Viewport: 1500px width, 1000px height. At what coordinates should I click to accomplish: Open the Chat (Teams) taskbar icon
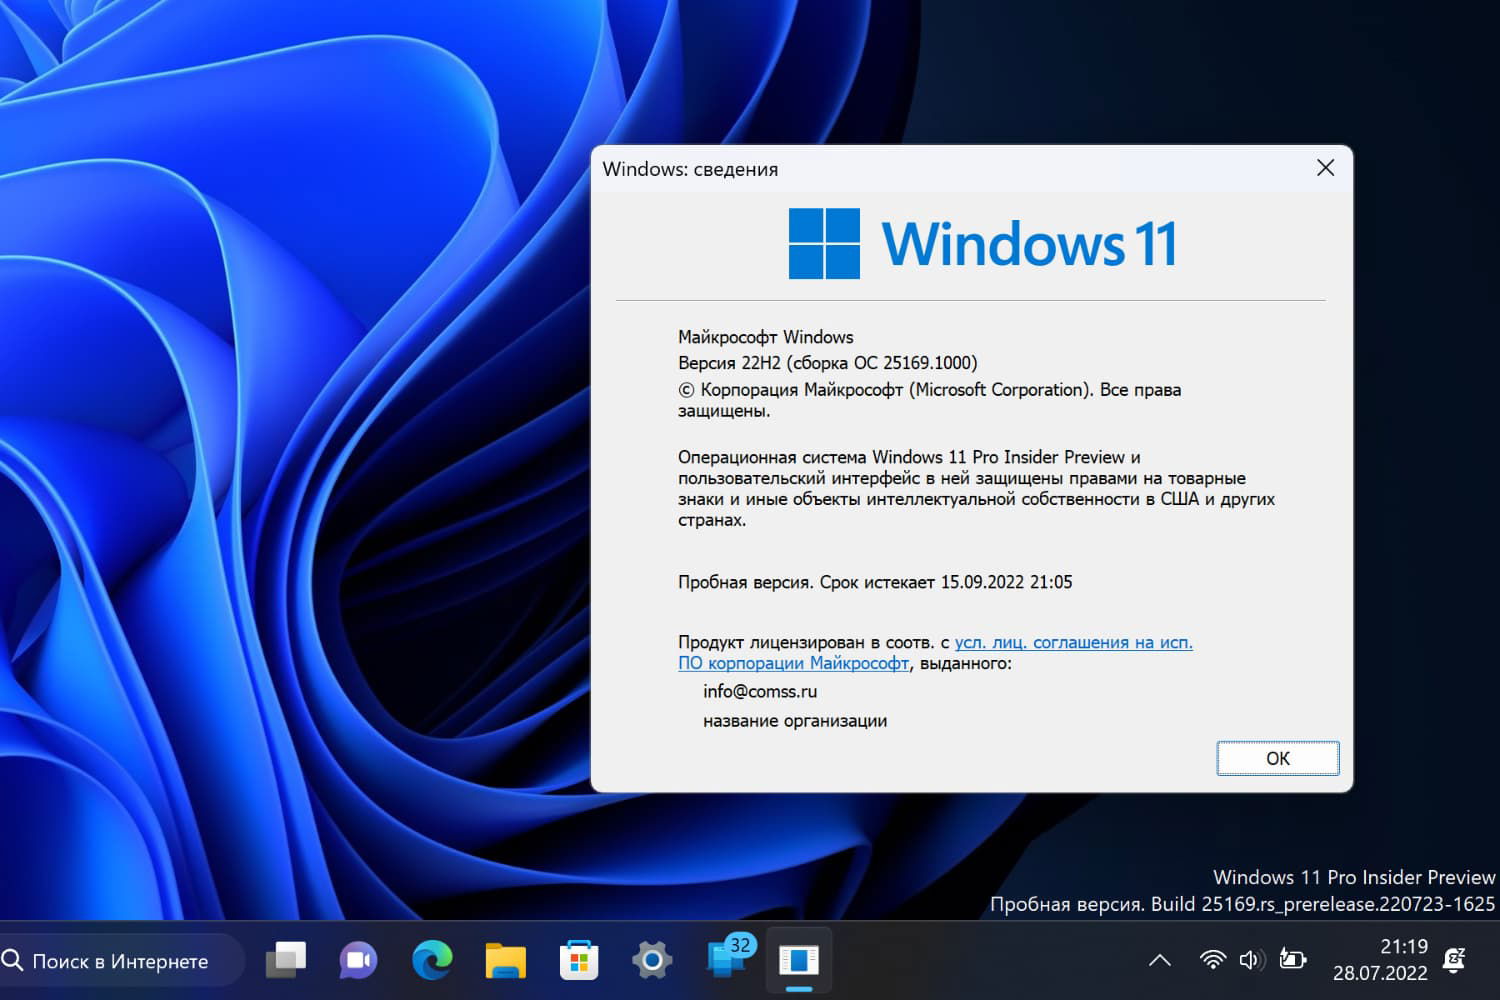(x=358, y=960)
